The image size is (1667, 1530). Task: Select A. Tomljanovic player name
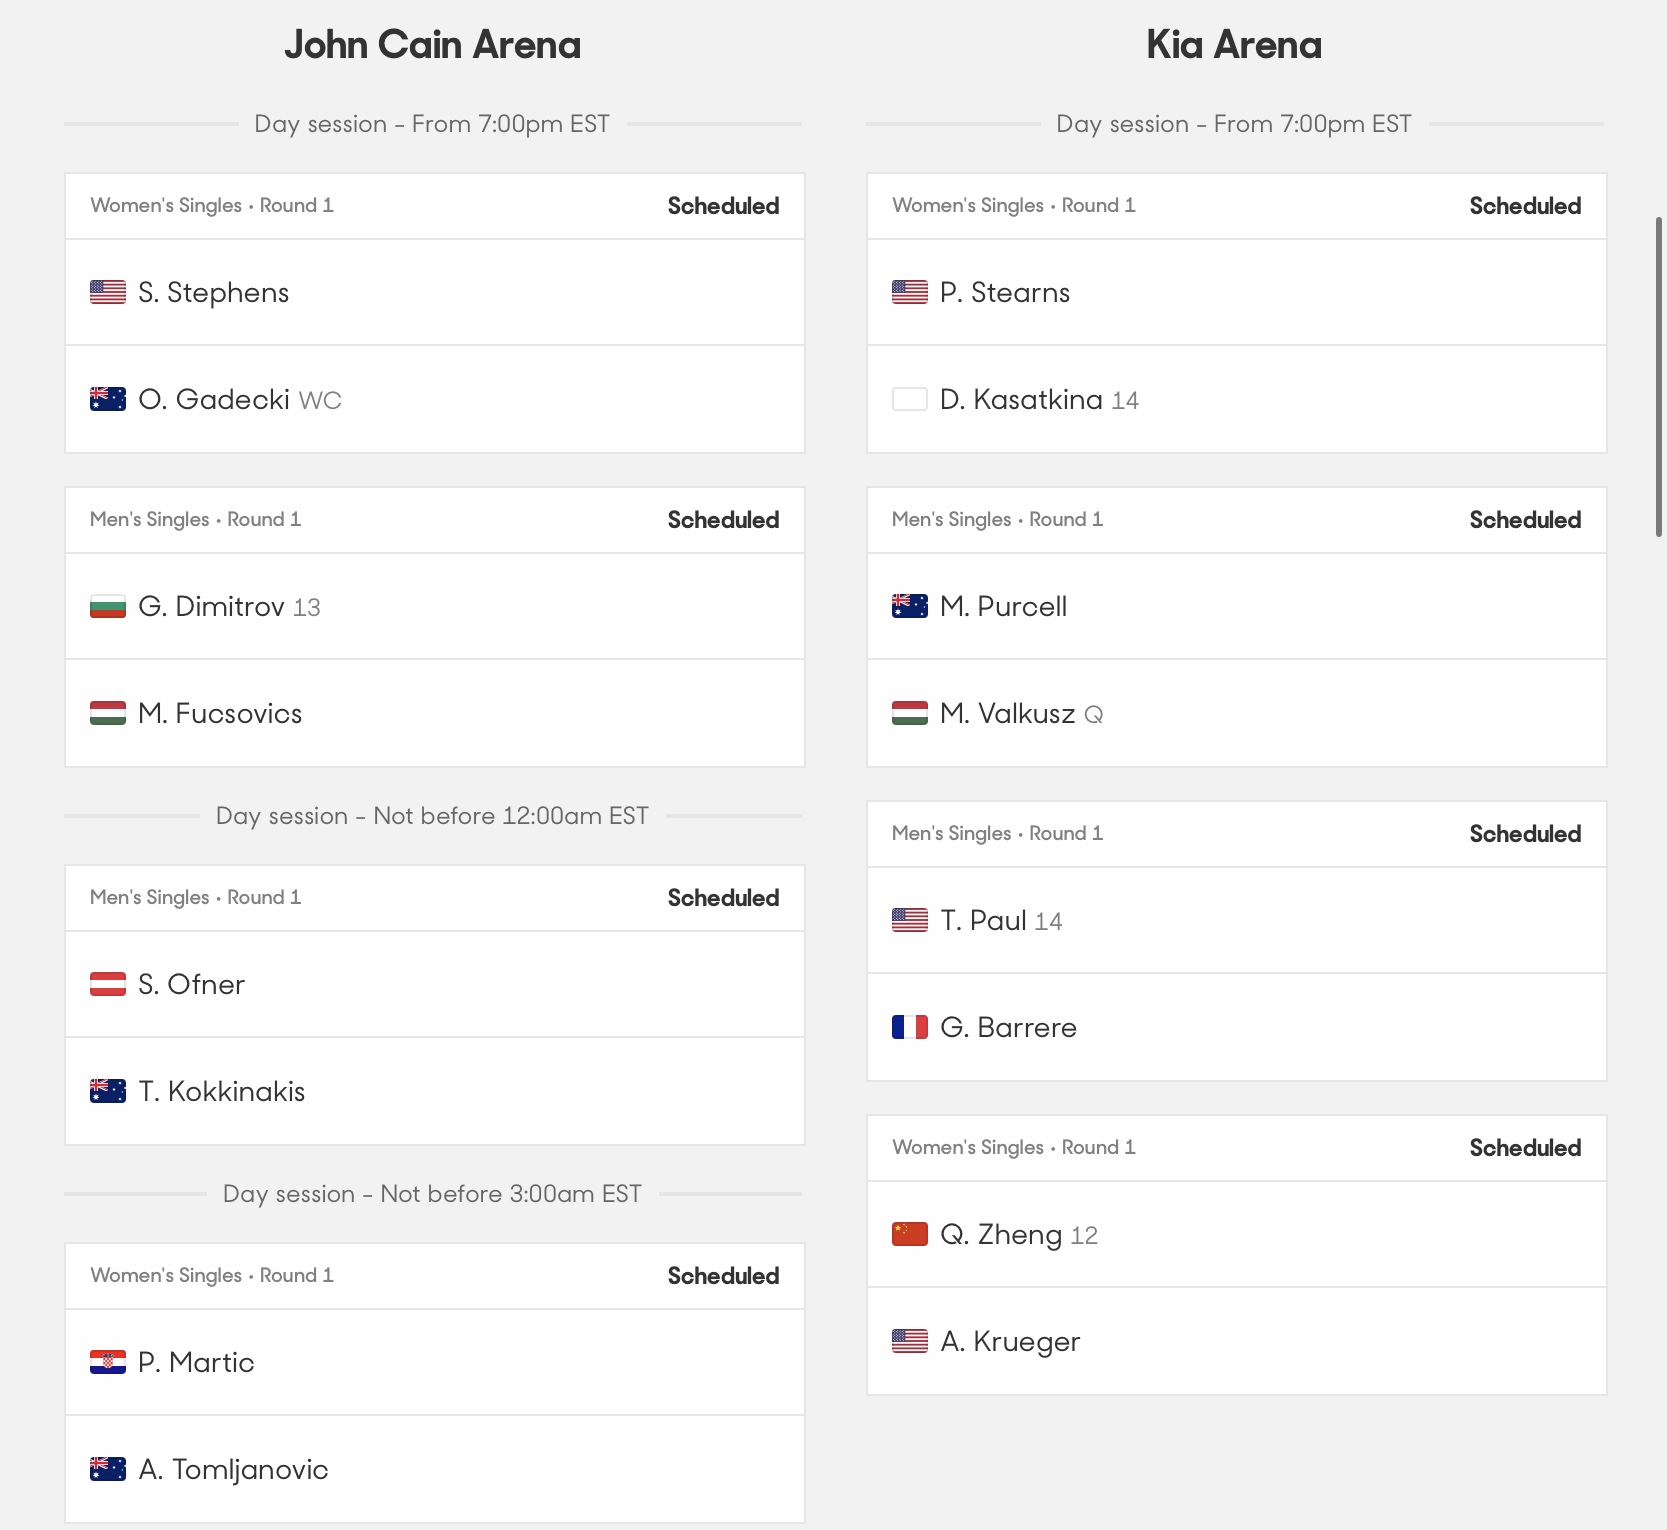pos(233,1469)
